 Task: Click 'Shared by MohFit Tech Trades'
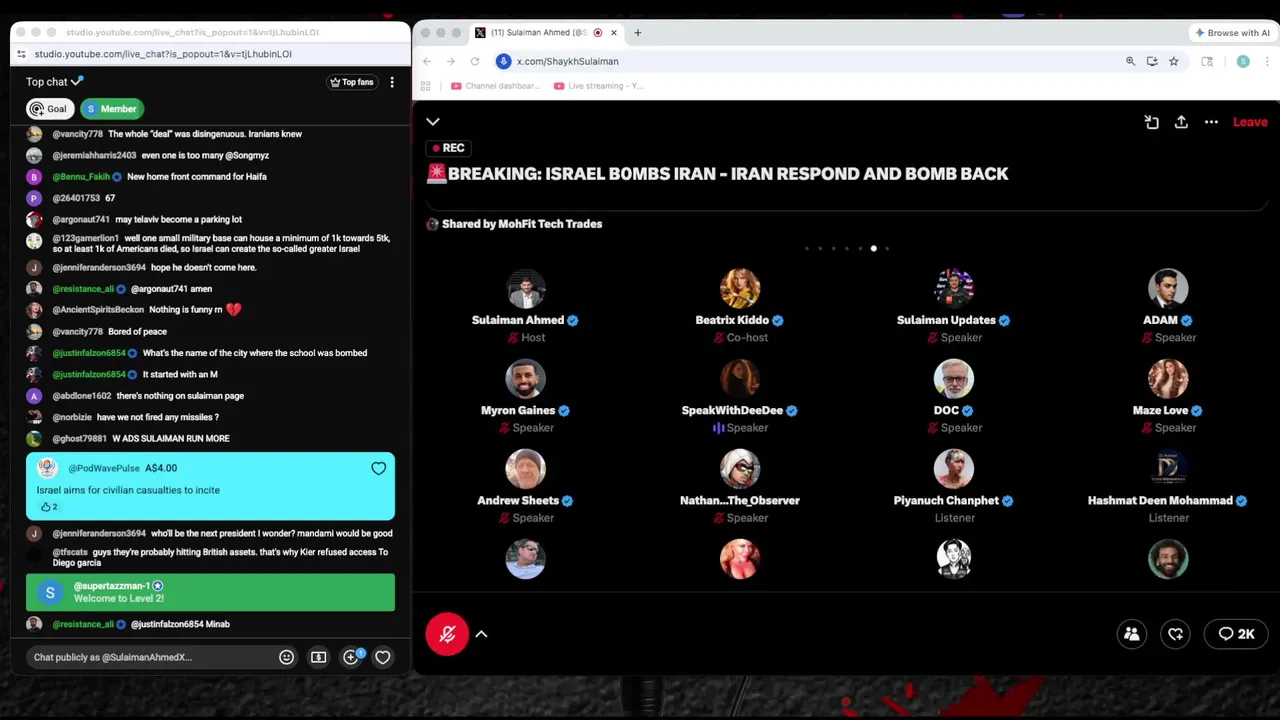point(522,224)
